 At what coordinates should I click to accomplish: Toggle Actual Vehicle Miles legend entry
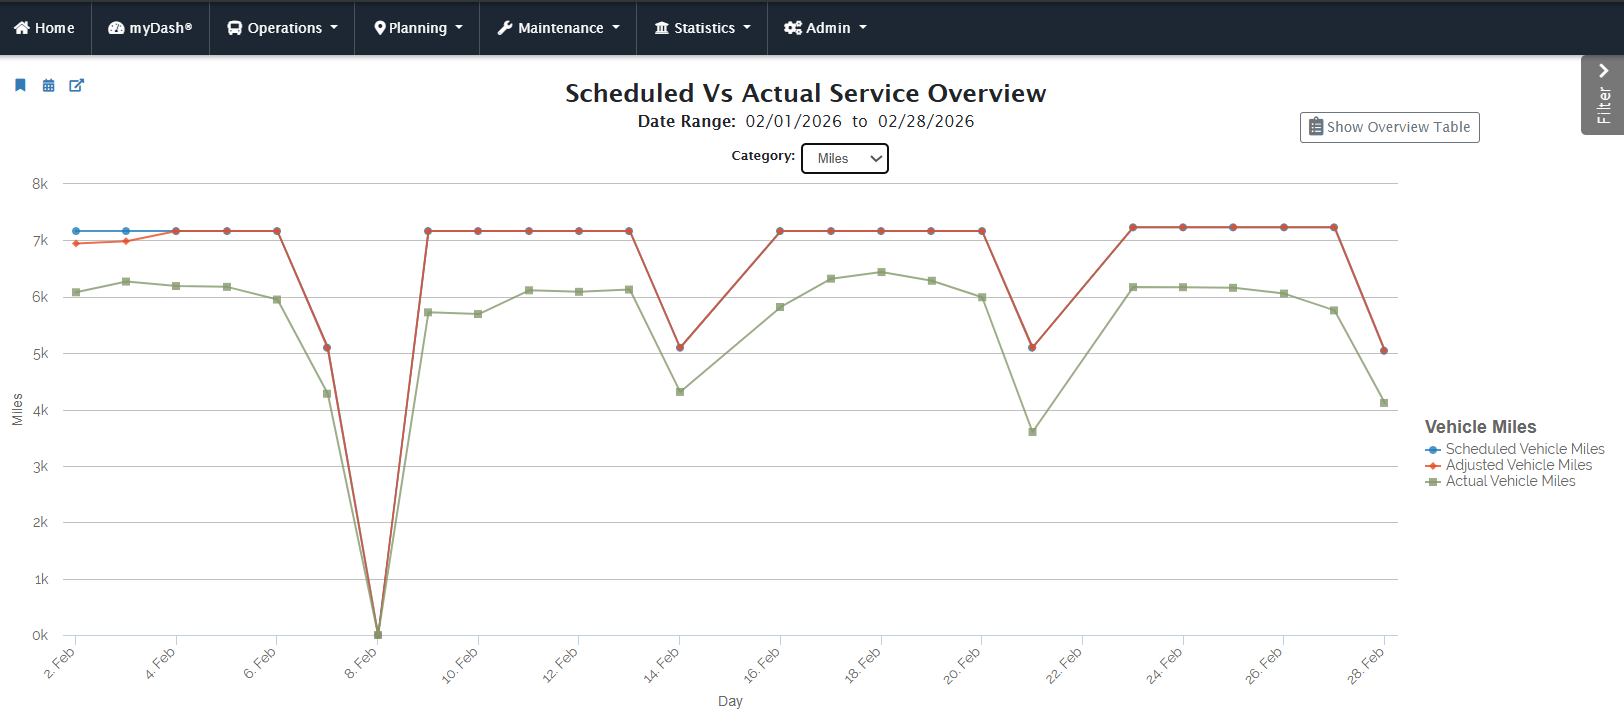[1510, 481]
